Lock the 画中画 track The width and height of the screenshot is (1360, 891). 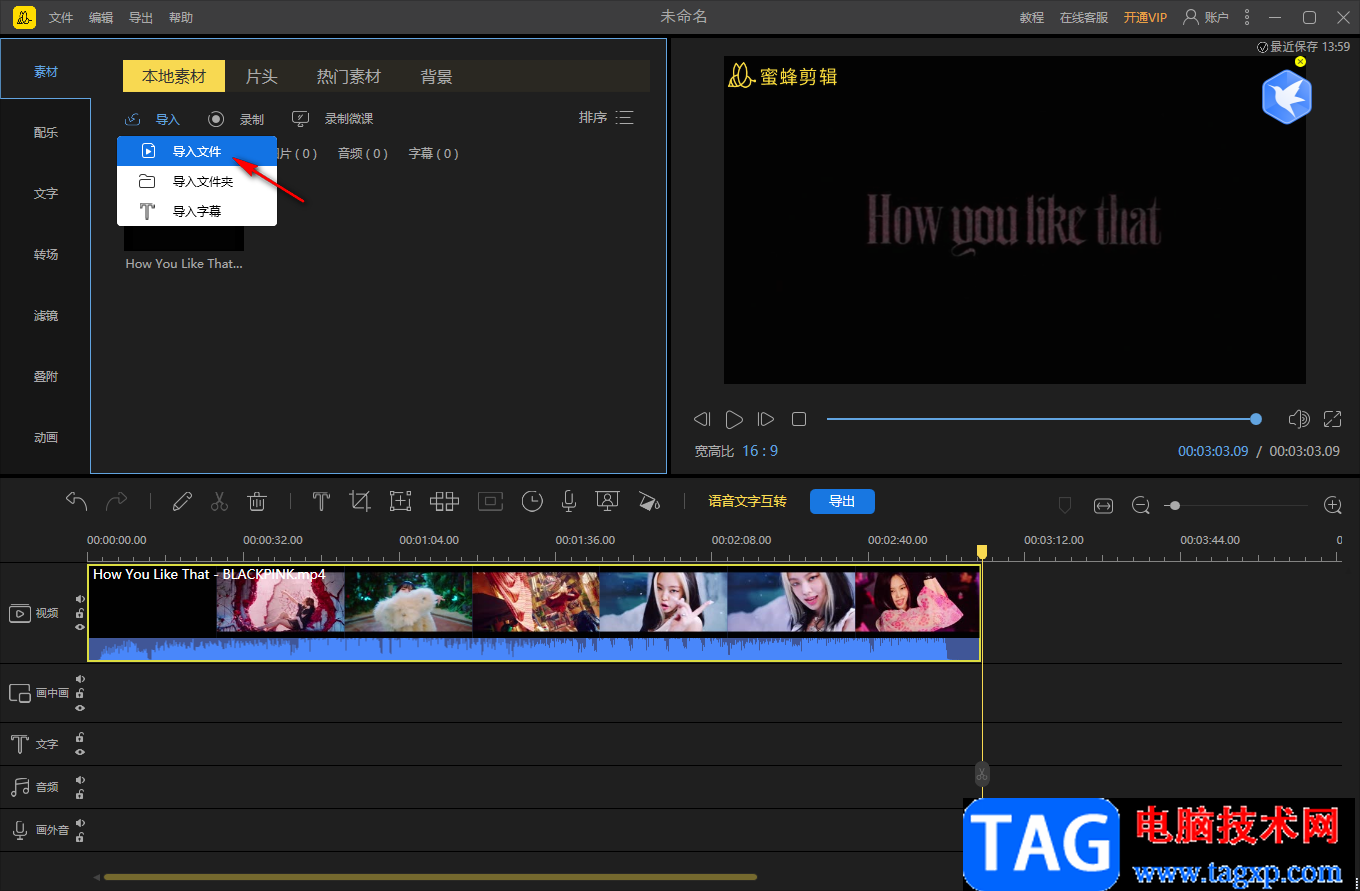80,693
